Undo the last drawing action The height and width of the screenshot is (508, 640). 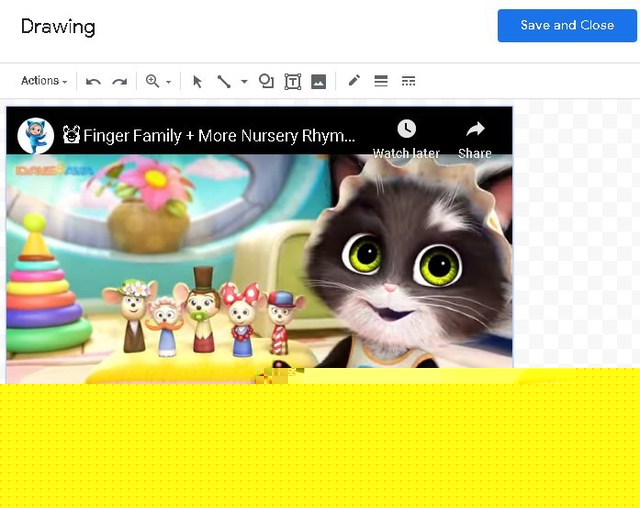pyautogui.click(x=93, y=81)
